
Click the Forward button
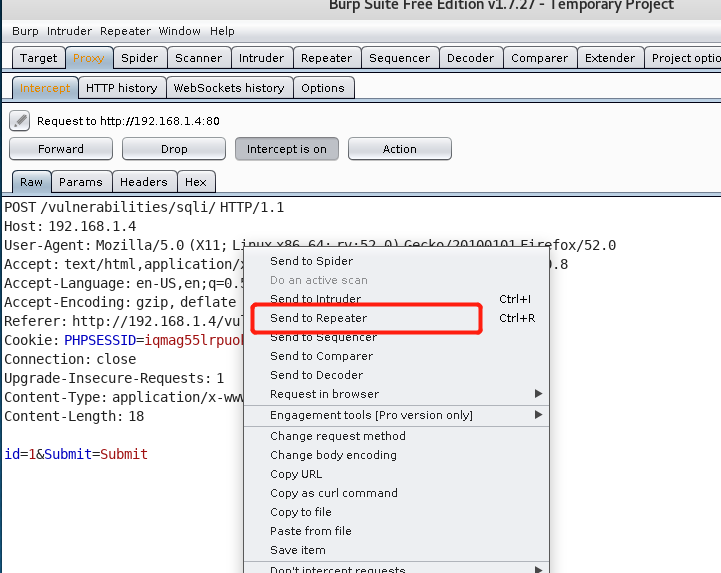[x=61, y=149]
